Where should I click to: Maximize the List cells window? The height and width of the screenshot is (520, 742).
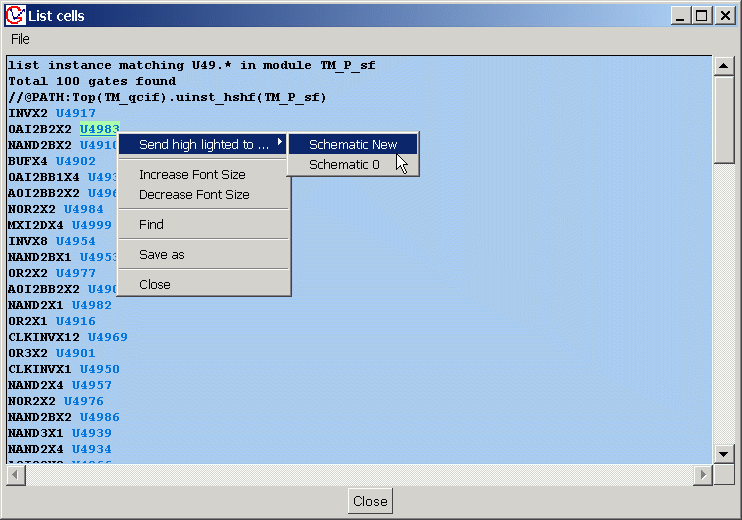(702, 15)
